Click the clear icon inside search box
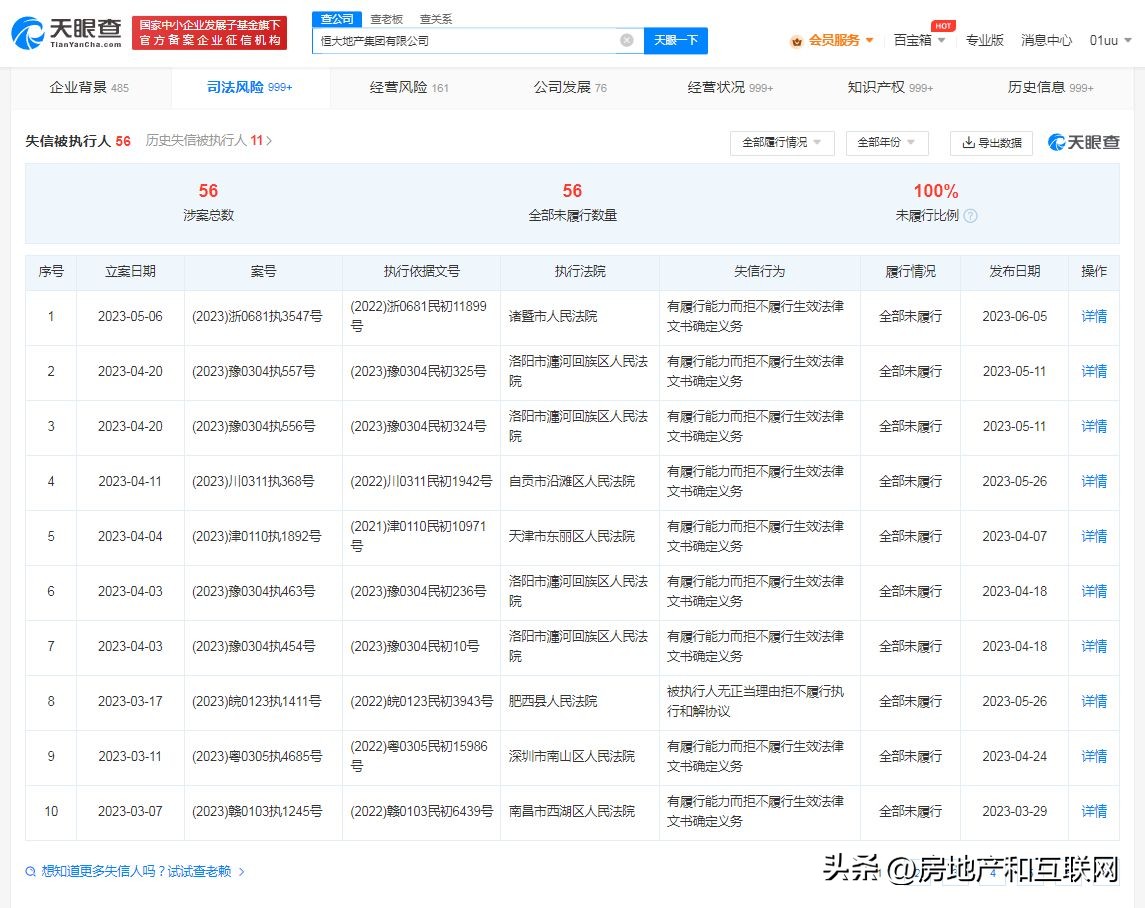 pyautogui.click(x=627, y=40)
